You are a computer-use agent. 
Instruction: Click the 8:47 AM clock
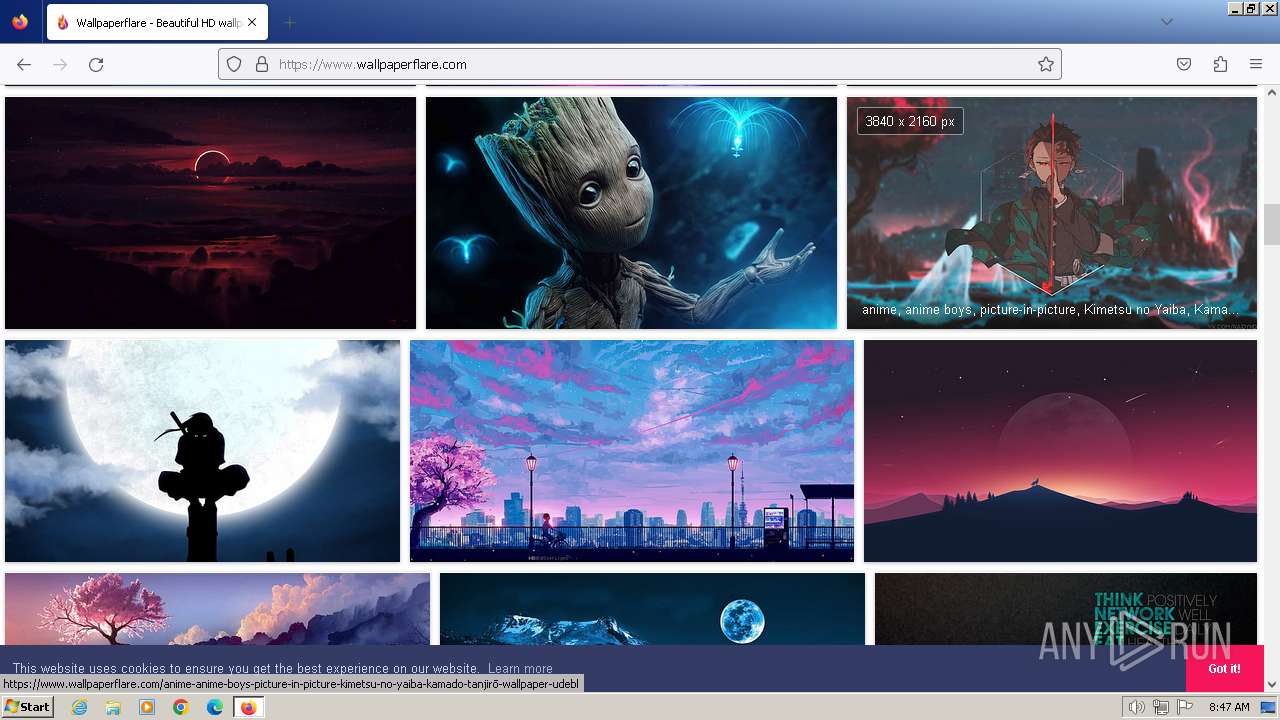[1229, 707]
